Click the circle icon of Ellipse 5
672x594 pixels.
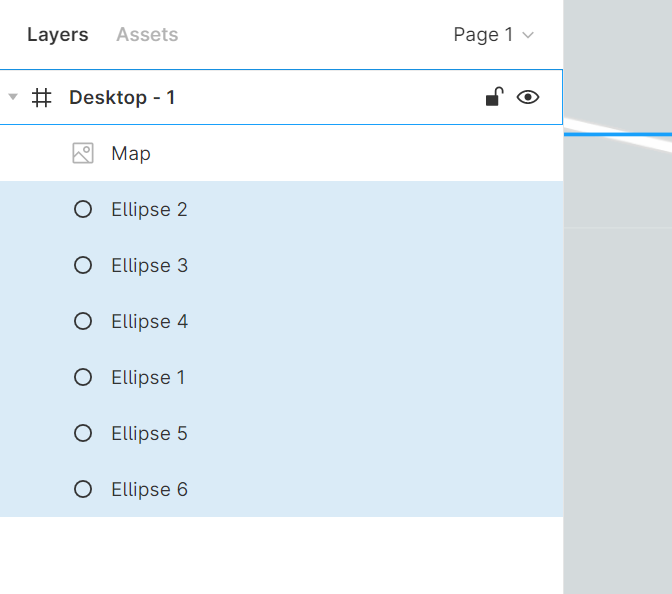pyautogui.click(x=83, y=433)
